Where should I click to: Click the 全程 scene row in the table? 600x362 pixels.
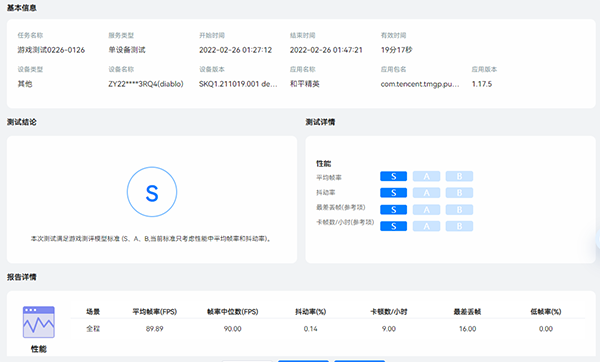tap(328, 329)
